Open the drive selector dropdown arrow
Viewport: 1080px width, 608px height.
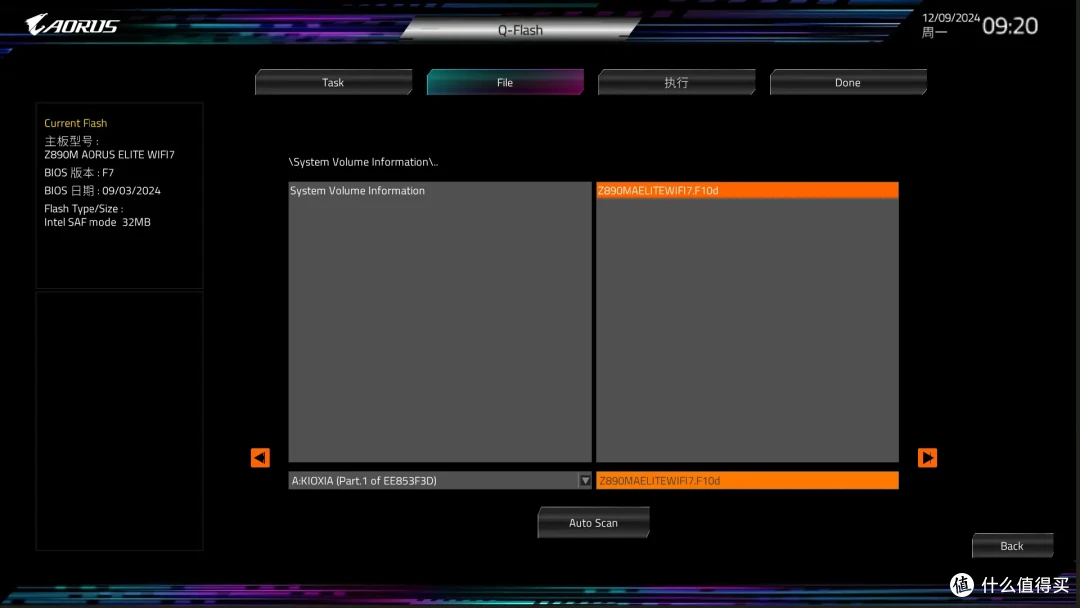(x=585, y=481)
